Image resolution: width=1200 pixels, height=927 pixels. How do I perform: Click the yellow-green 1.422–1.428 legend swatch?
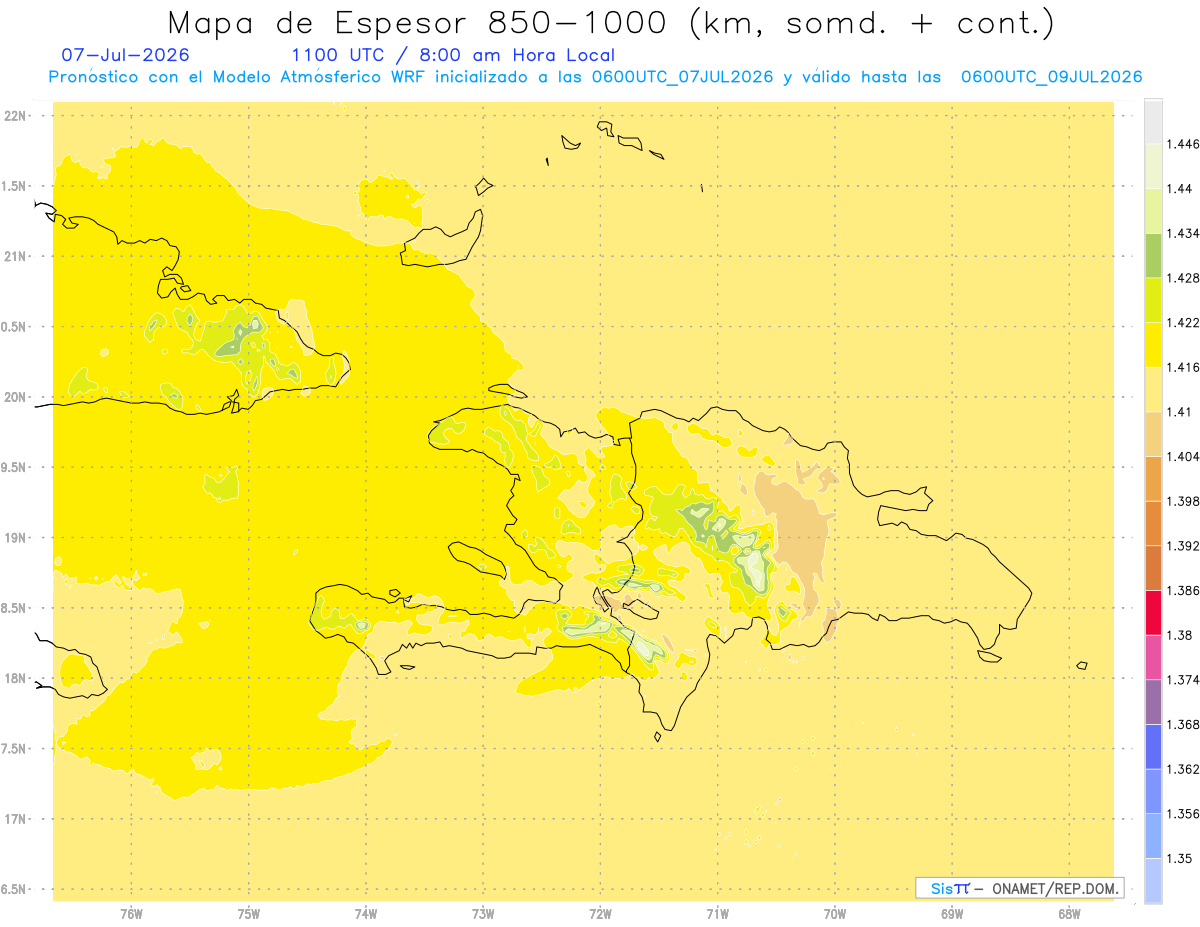[x=1153, y=300]
